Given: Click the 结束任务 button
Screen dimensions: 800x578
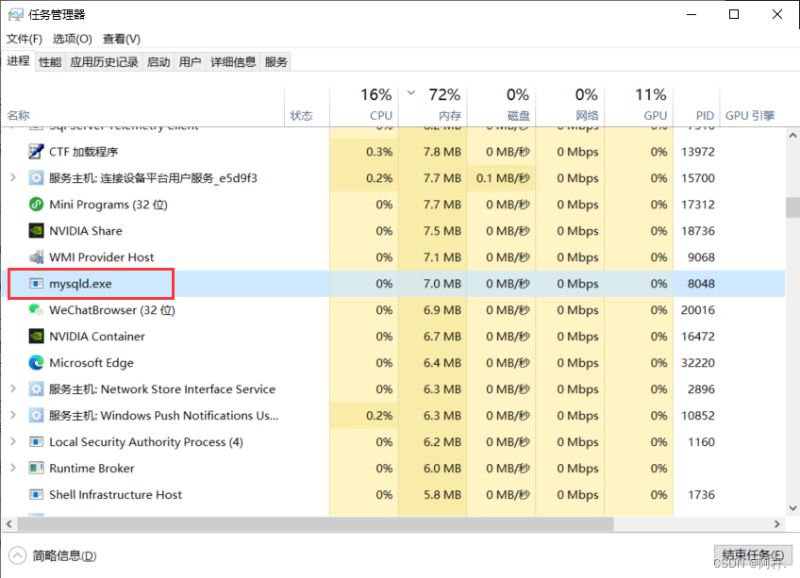Looking at the screenshot, I should [x=753, y=555].
